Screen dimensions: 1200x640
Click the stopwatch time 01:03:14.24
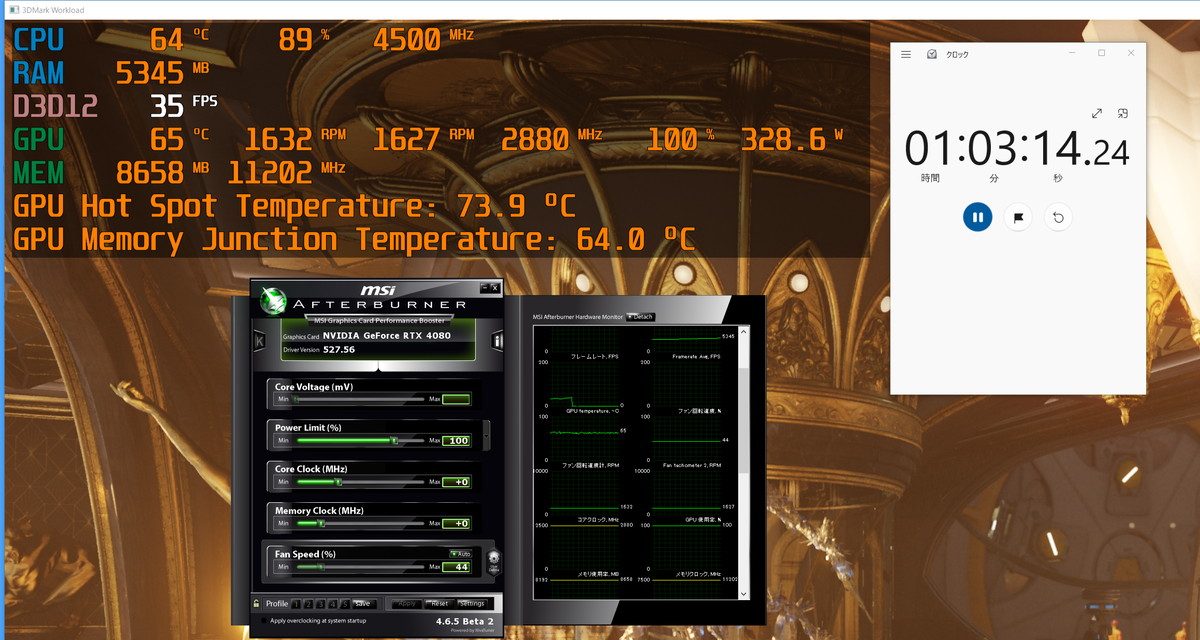(x=1017, y=149)
